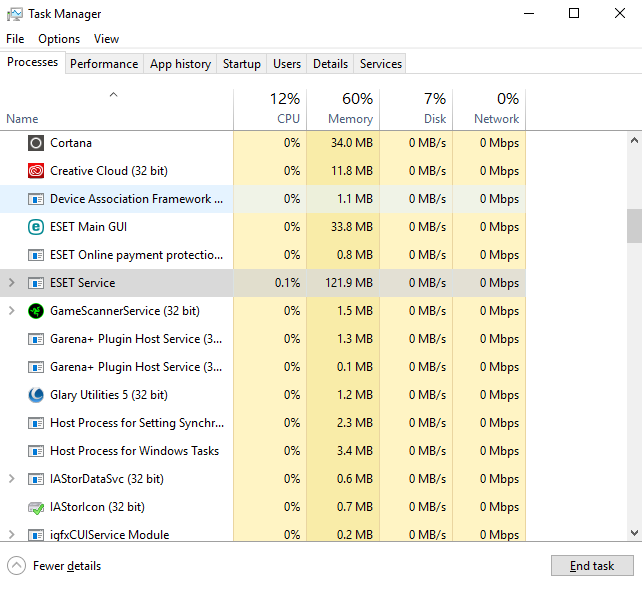The height and width of the screenshot is (589, 642).
Task: Select ESET Online payment protection row name
Action: coord(136,255)
